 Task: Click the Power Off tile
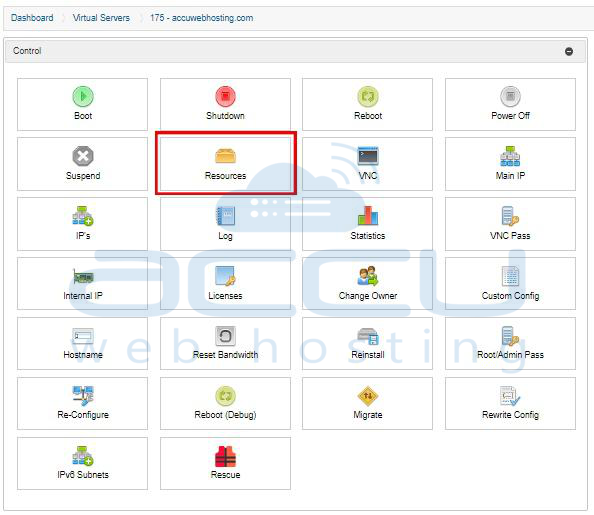(510, 105)
